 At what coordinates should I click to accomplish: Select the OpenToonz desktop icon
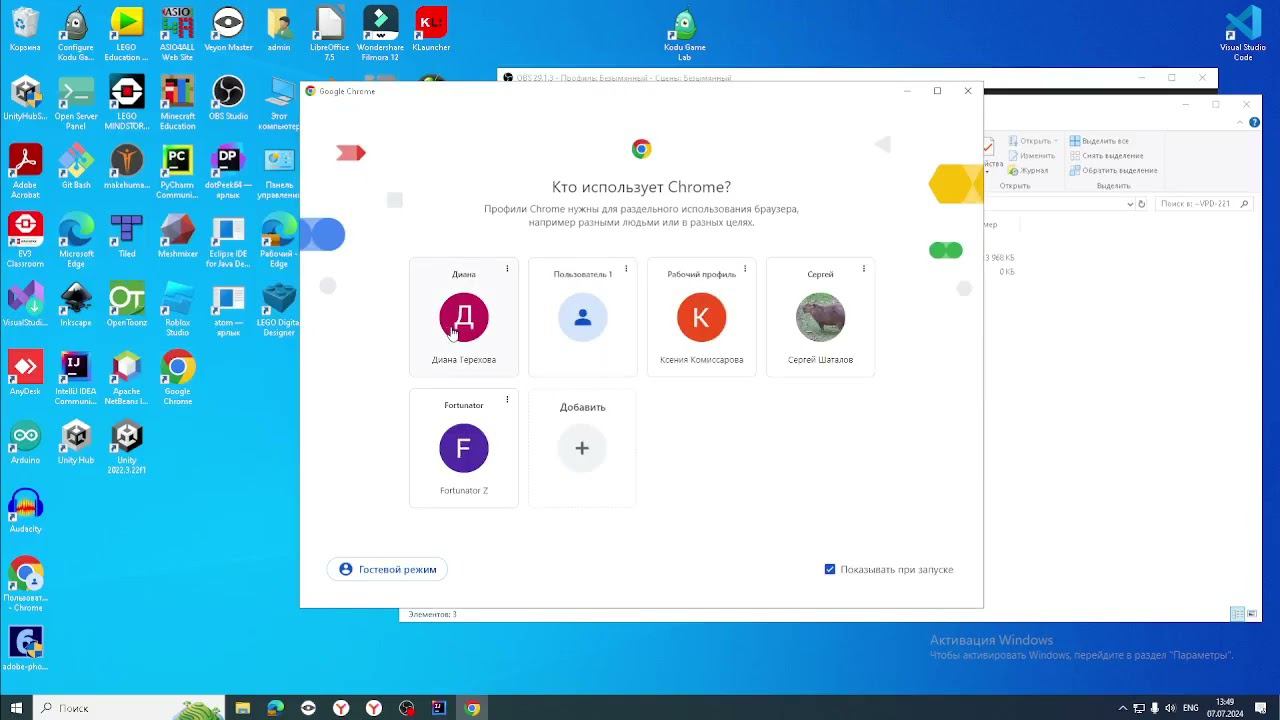pos(127,307)
